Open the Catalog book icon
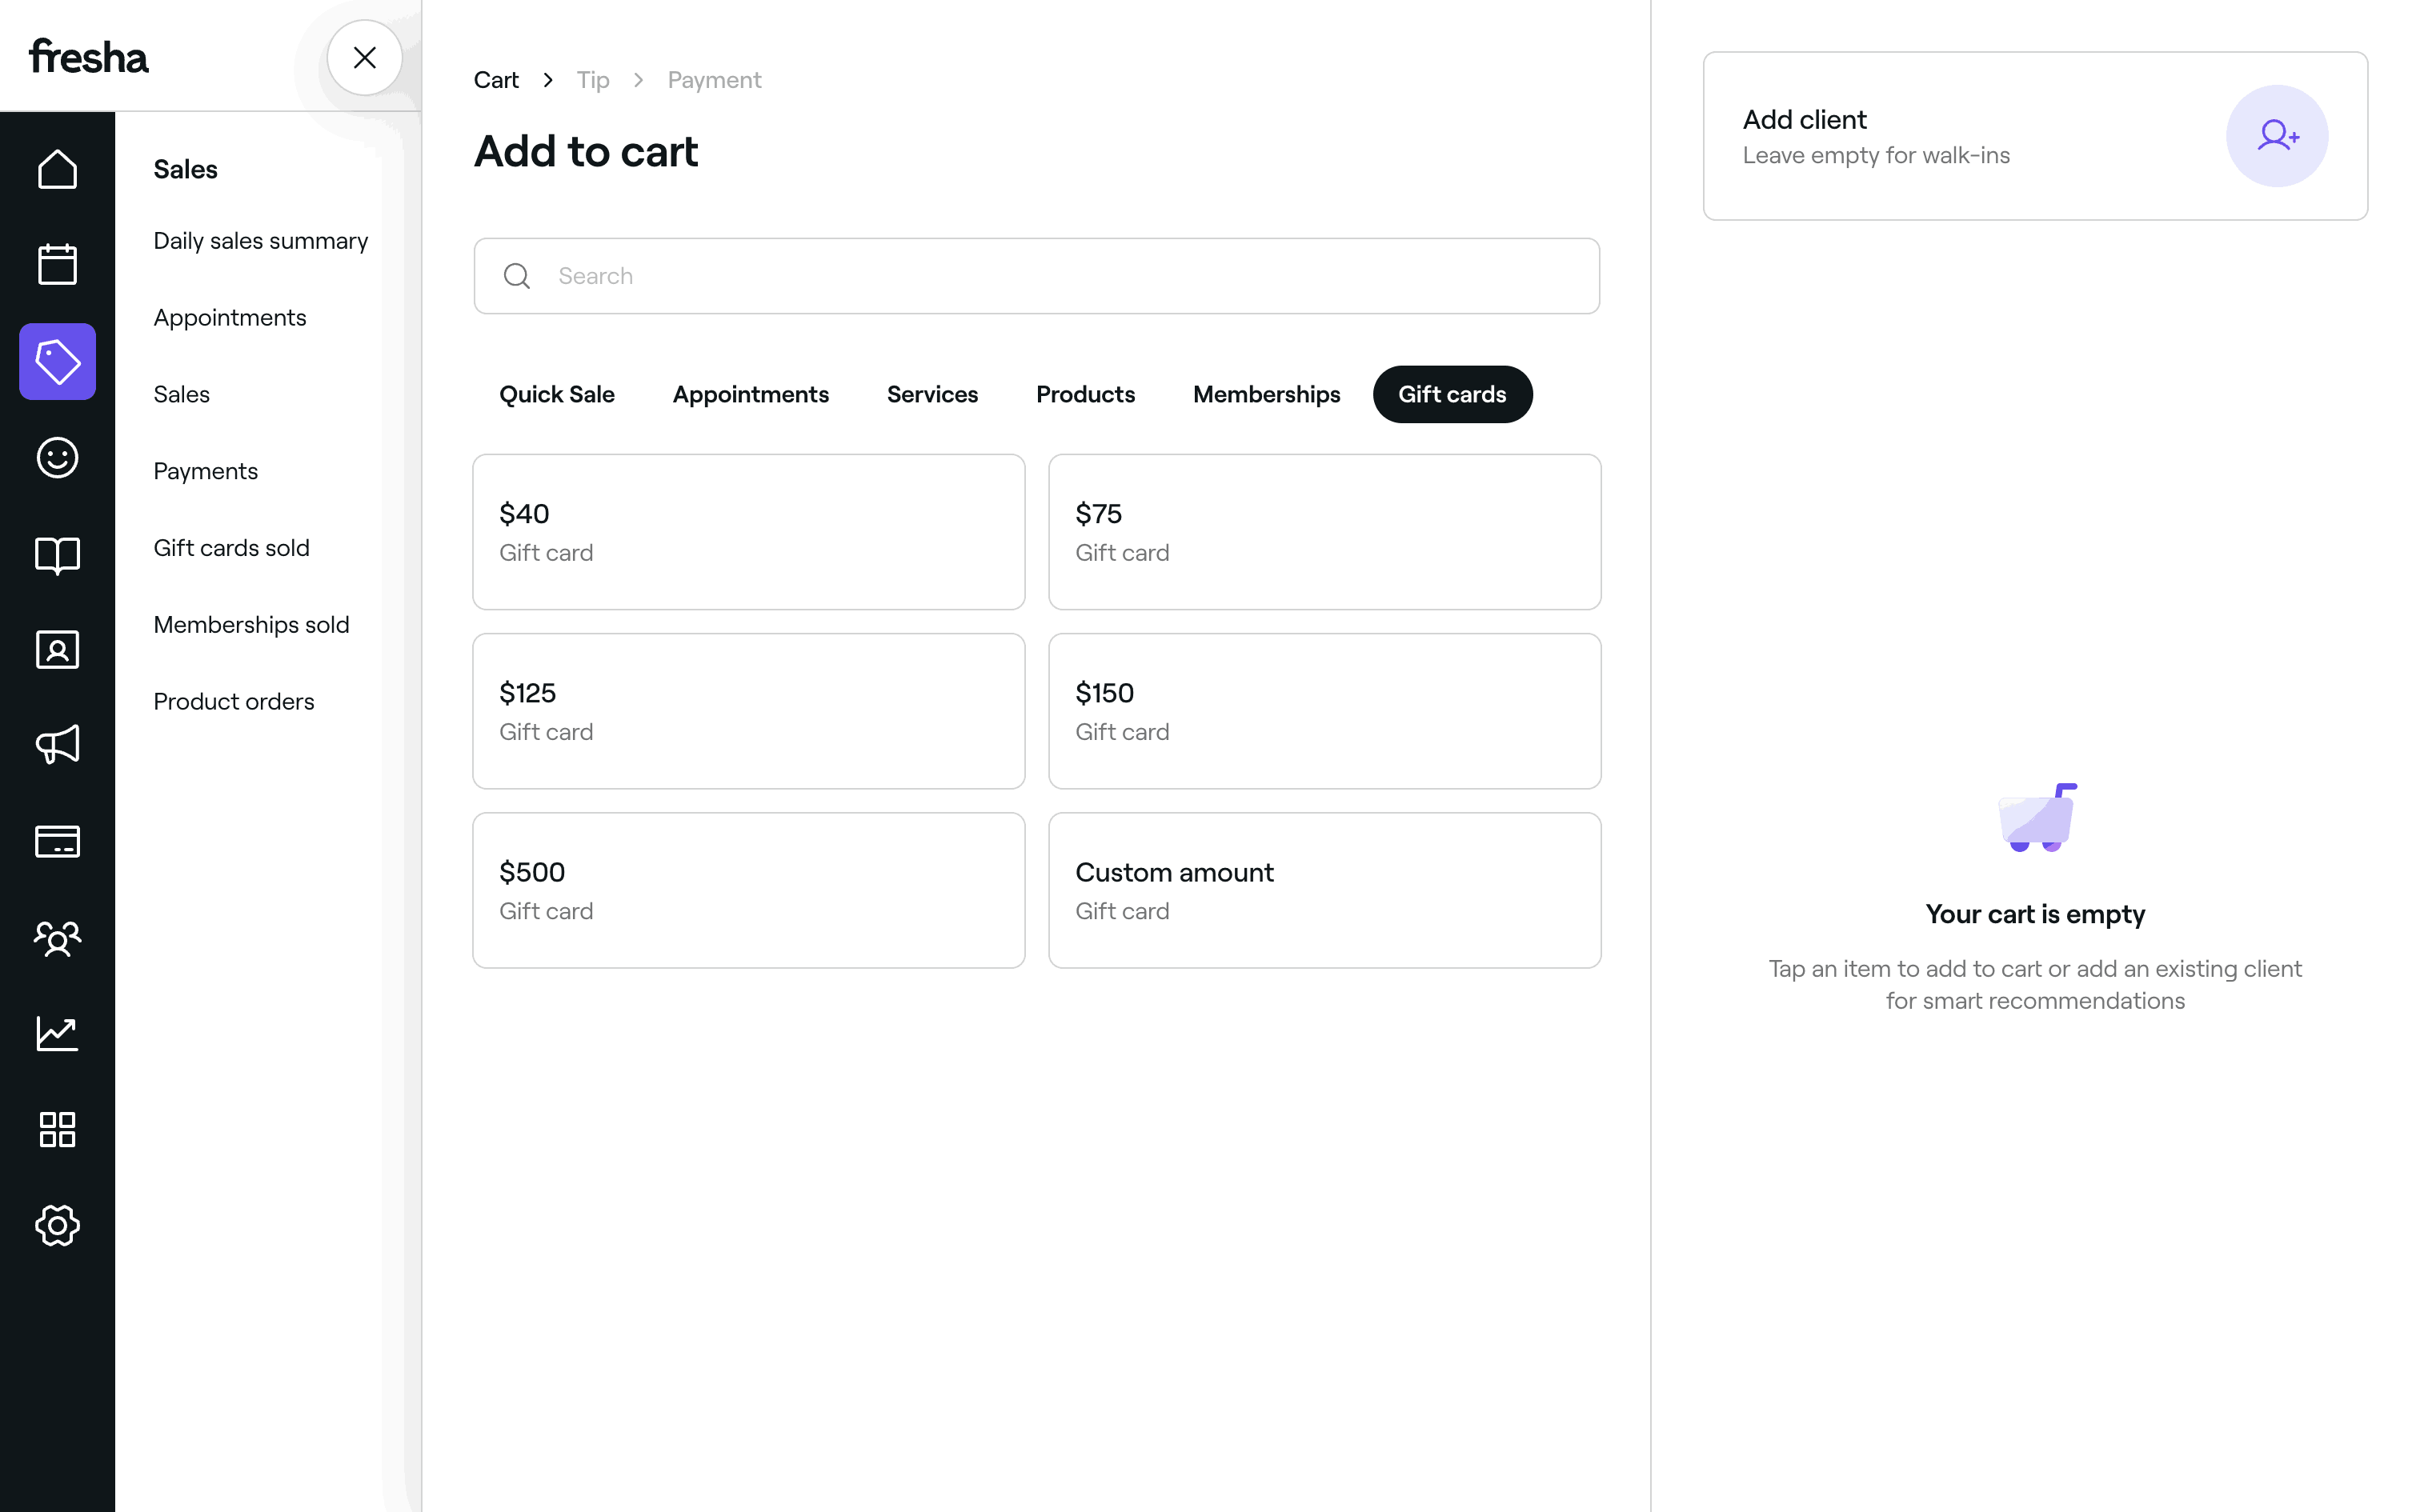Screen dimensions: 2420x1512 coord(57,554)
